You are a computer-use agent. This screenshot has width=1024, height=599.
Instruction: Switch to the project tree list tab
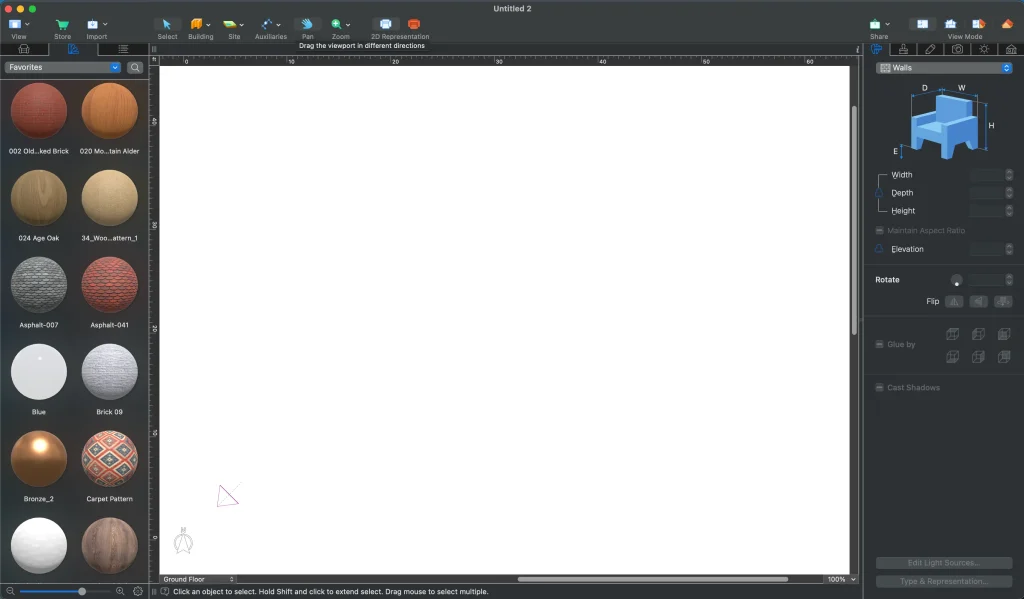[123, 49]
